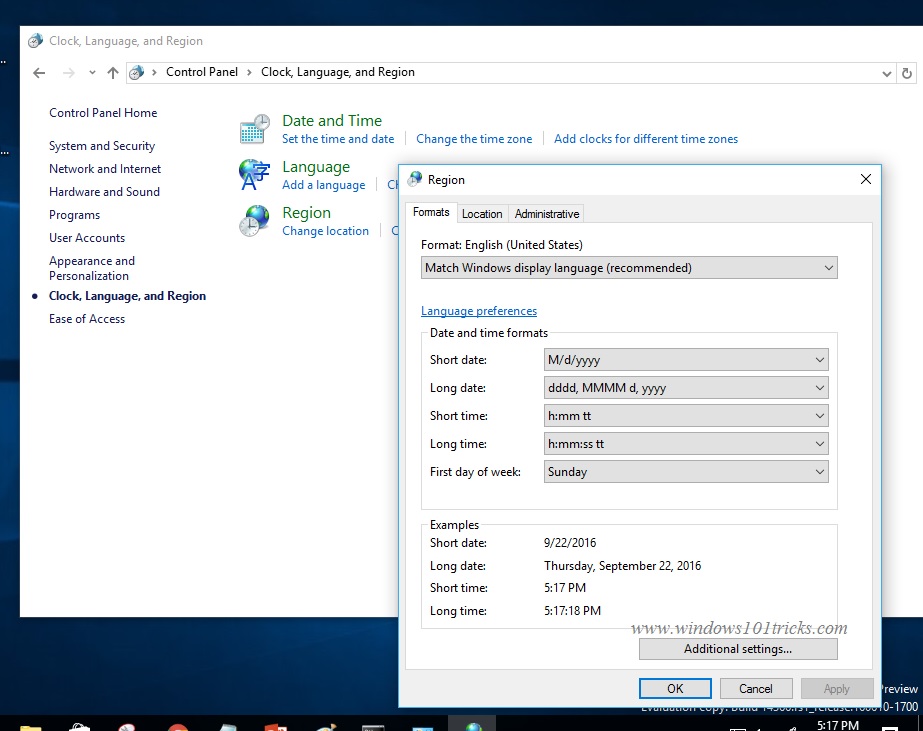Expand the address bar history dropdown
923x731 pixels.
887,74
